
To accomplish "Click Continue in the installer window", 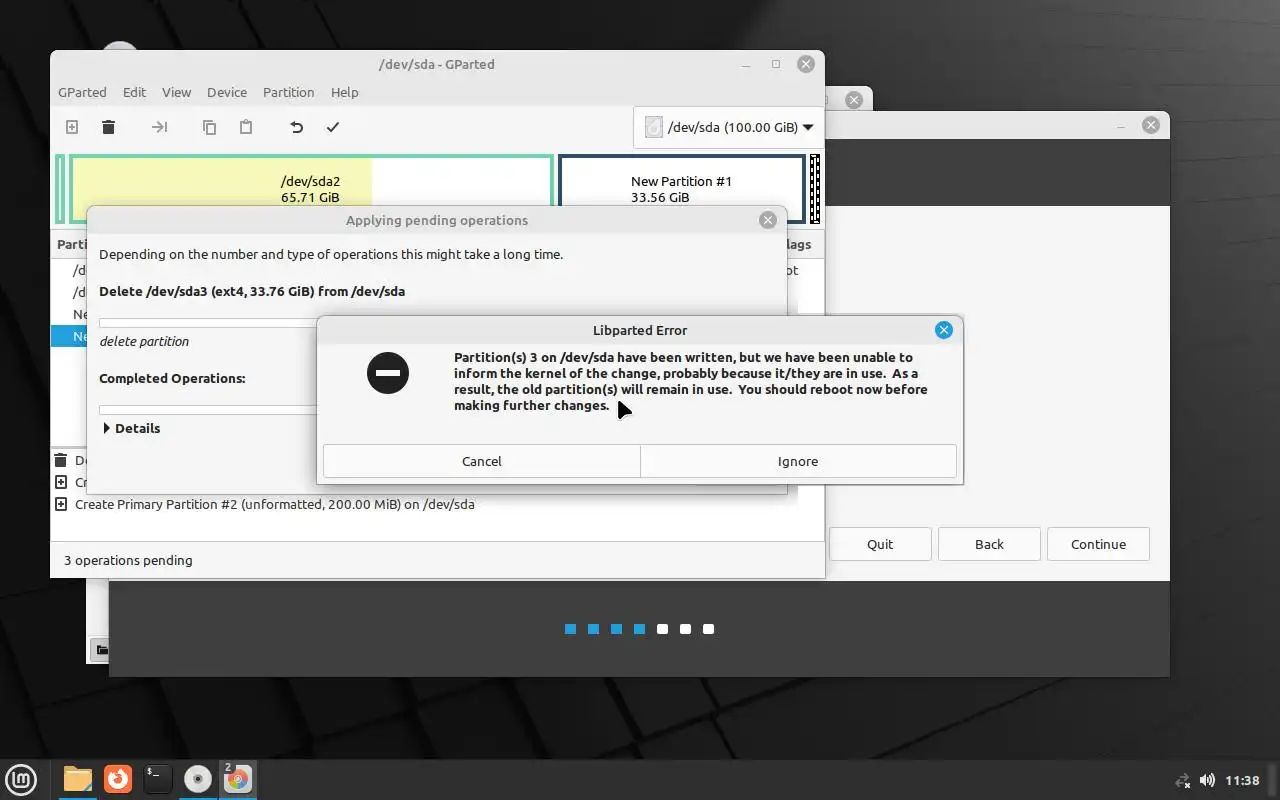I will (1098, 544).
